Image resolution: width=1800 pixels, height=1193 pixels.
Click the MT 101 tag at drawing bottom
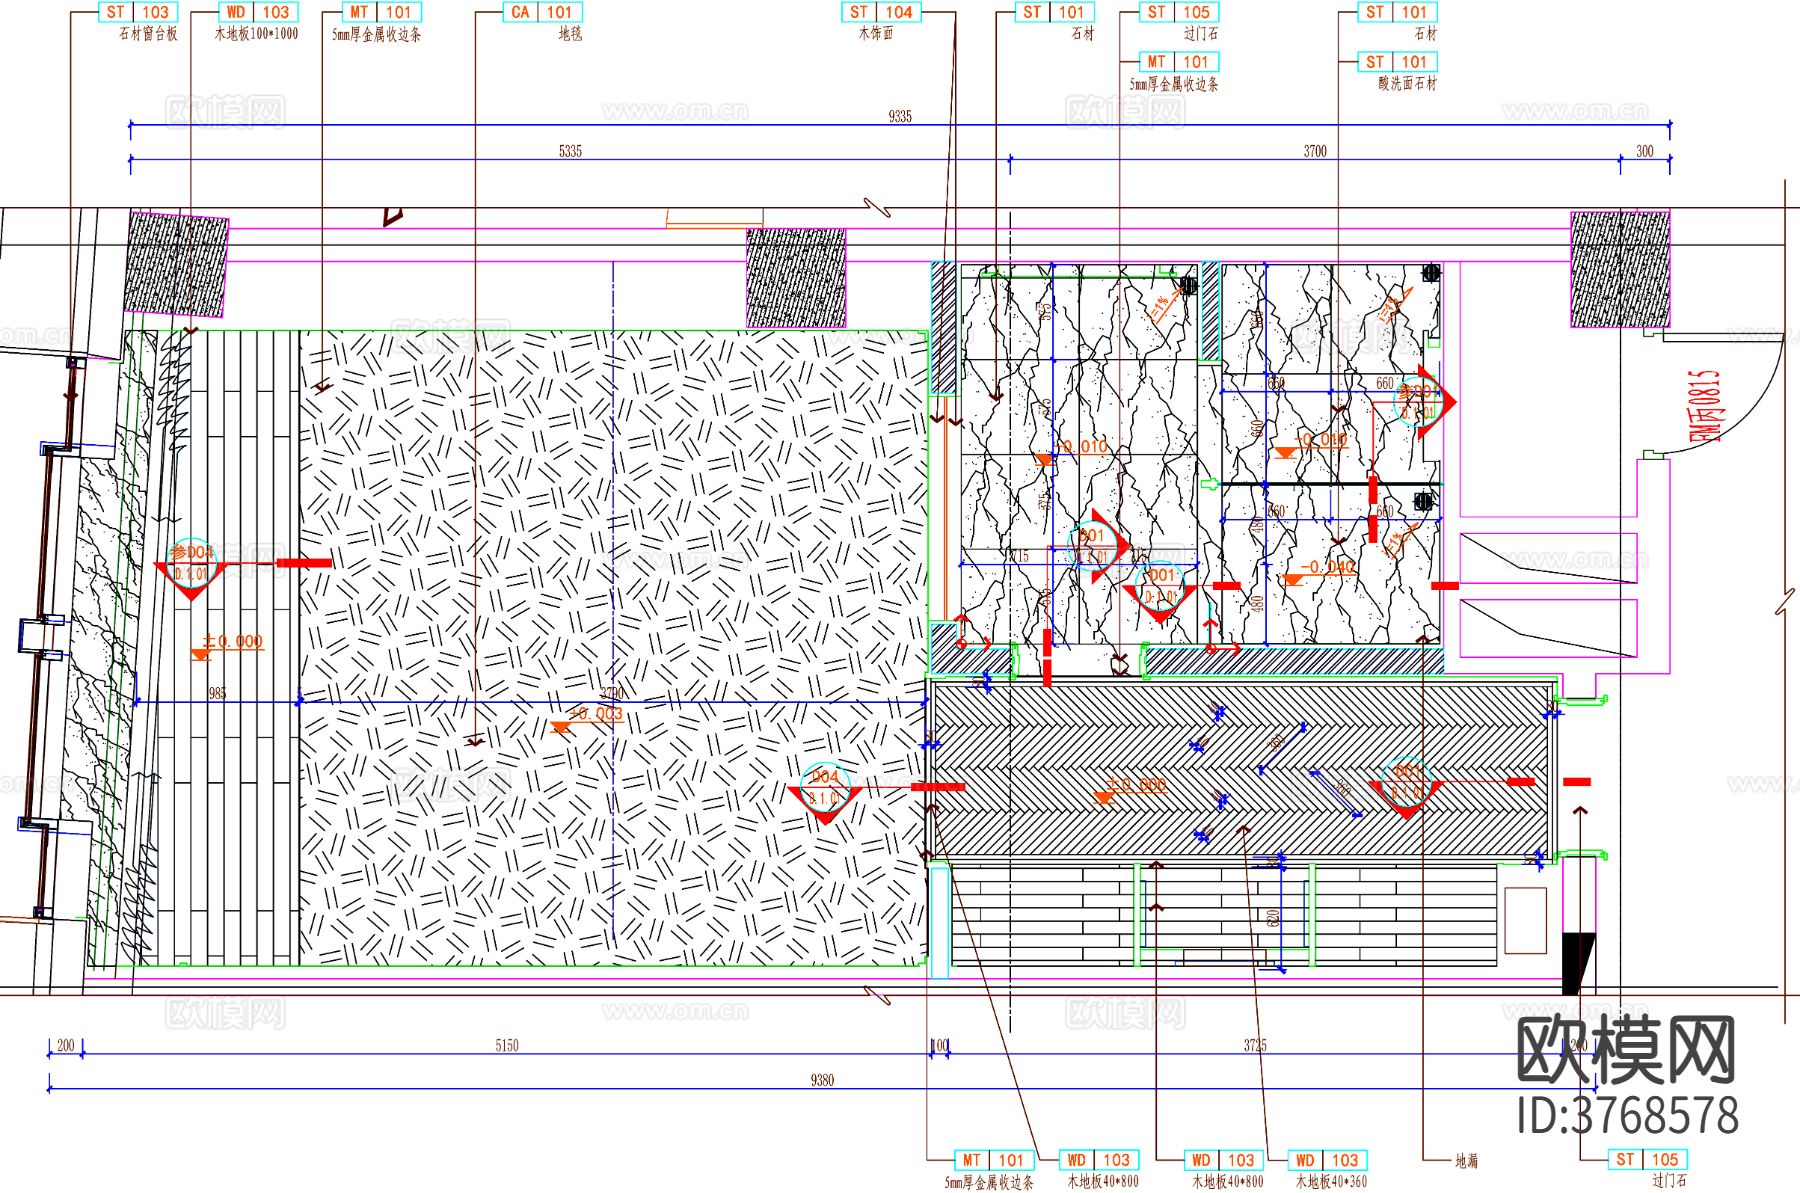(x=993, y=1160)
